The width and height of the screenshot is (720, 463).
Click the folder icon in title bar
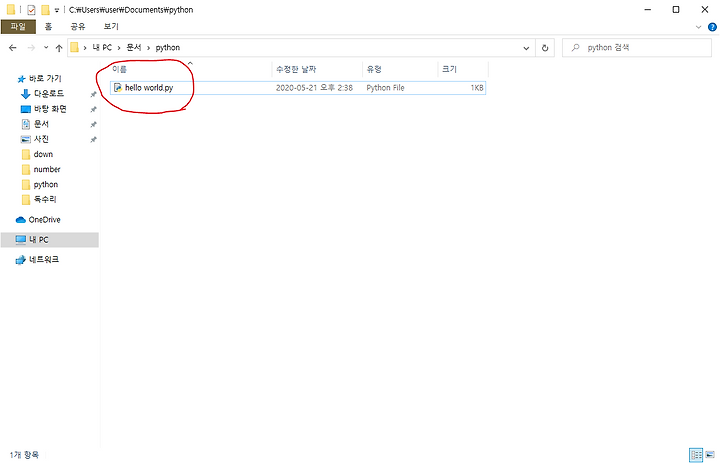coord(11,10)
